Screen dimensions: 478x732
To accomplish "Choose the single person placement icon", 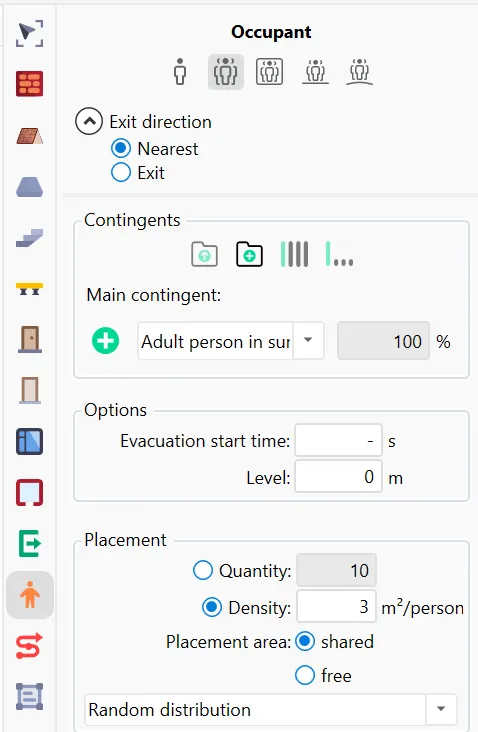I will pyautogui.click(x=180, y=71).
